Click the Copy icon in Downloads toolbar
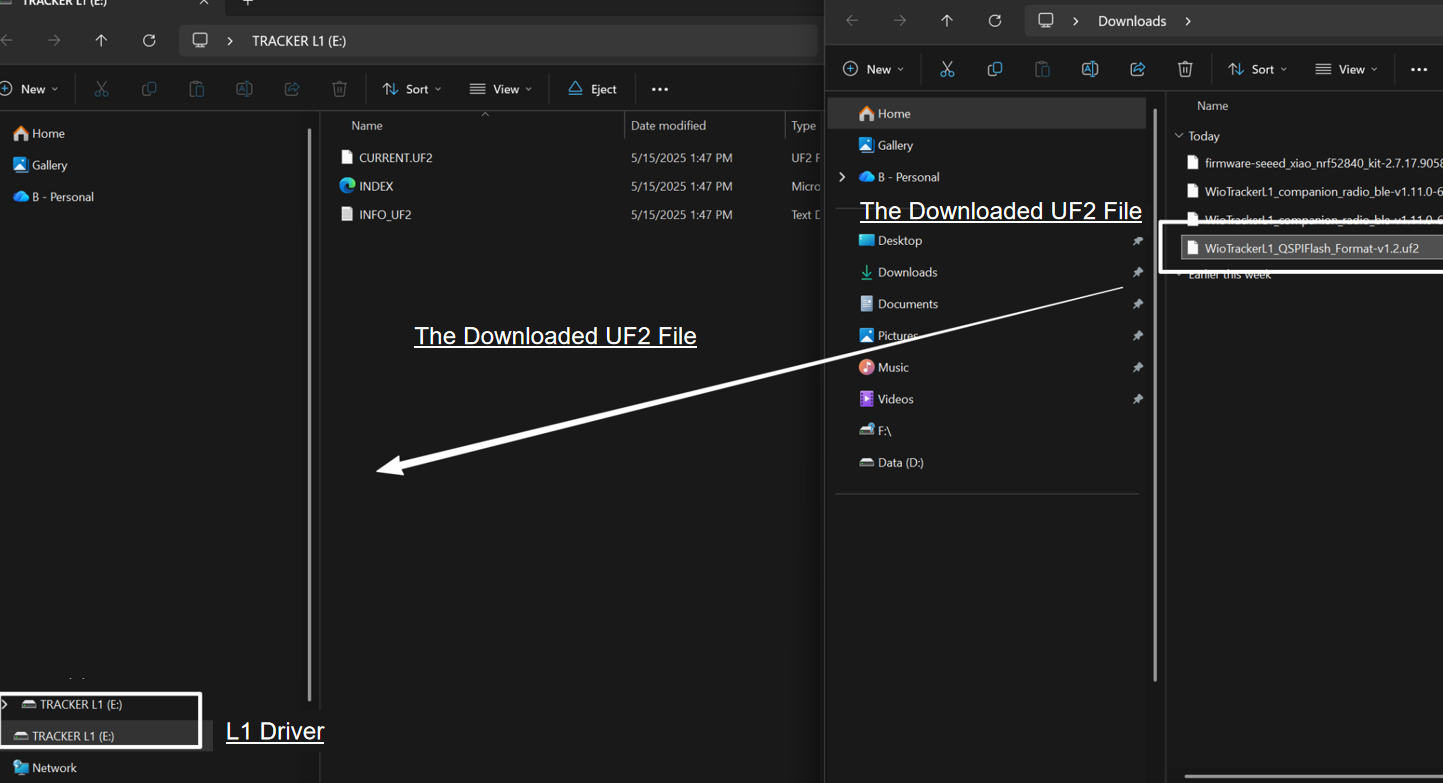The height and width of the screenshot is (783, 1443). [x=994, y=69]
